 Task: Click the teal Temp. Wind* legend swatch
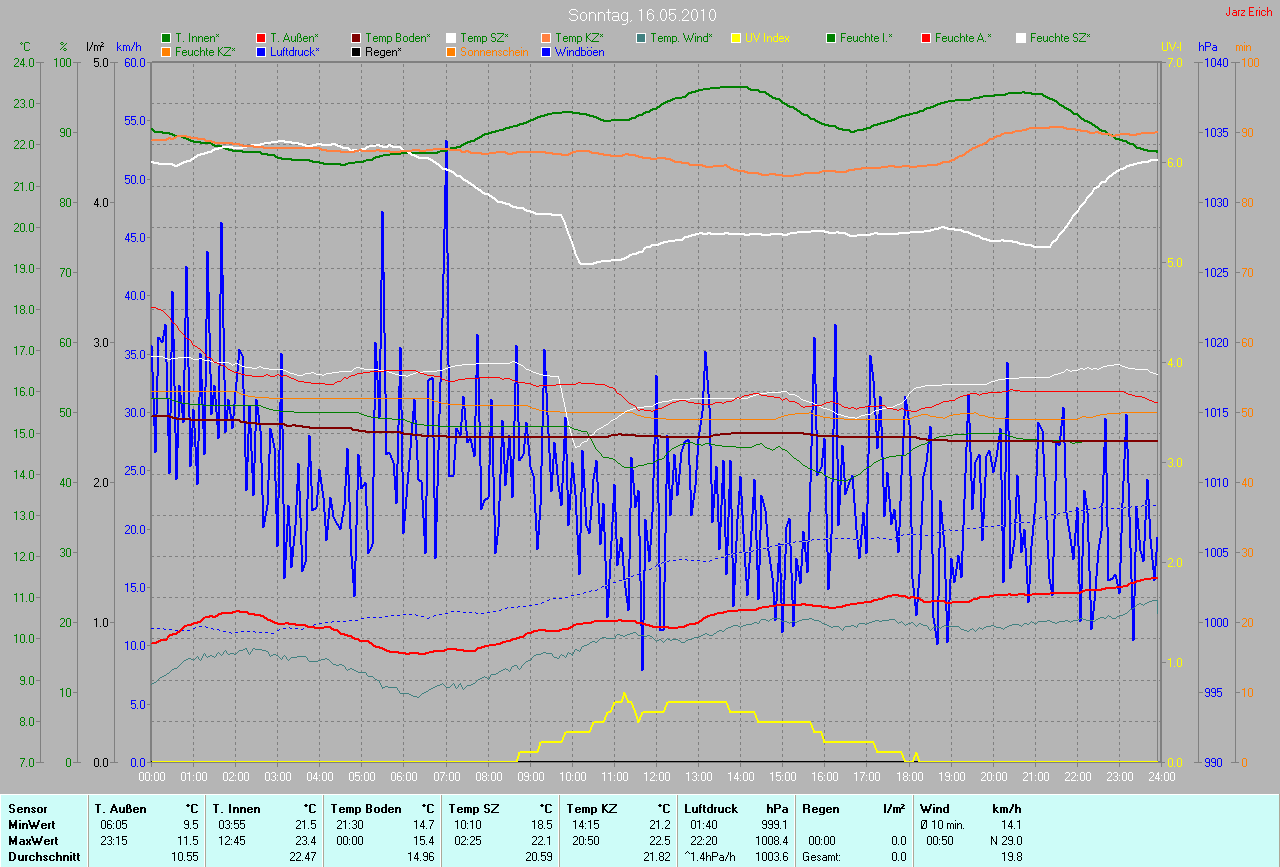click(641, 38)
